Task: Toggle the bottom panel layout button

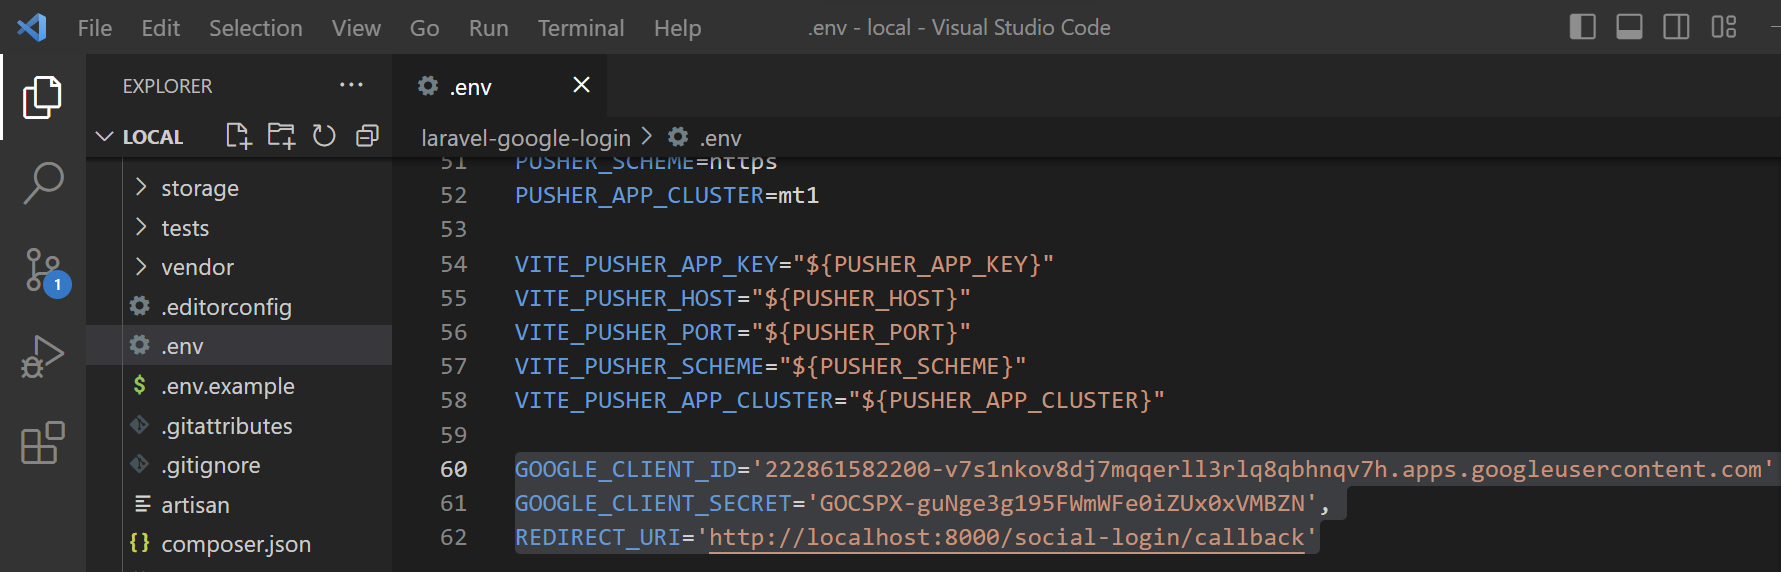Action: point(1629,27)
